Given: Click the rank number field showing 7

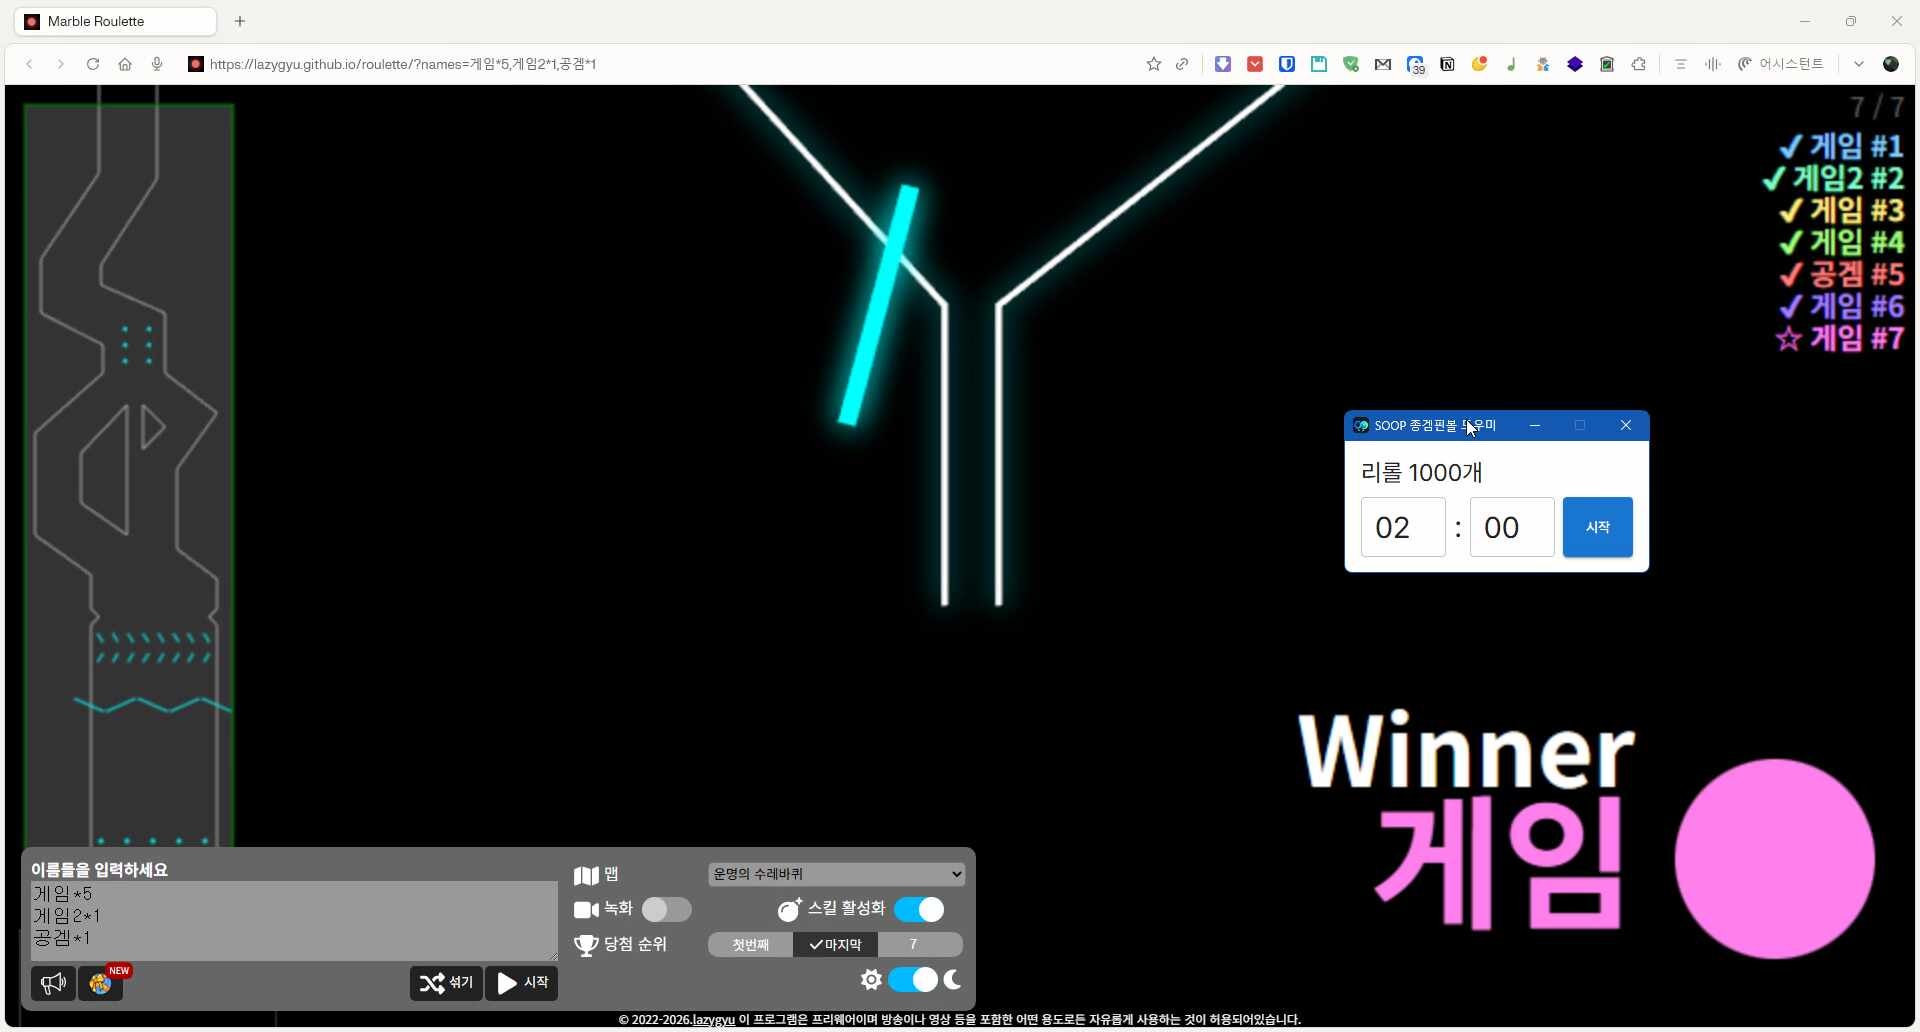Looking at the screenshot, I should (x=920, y=945).
